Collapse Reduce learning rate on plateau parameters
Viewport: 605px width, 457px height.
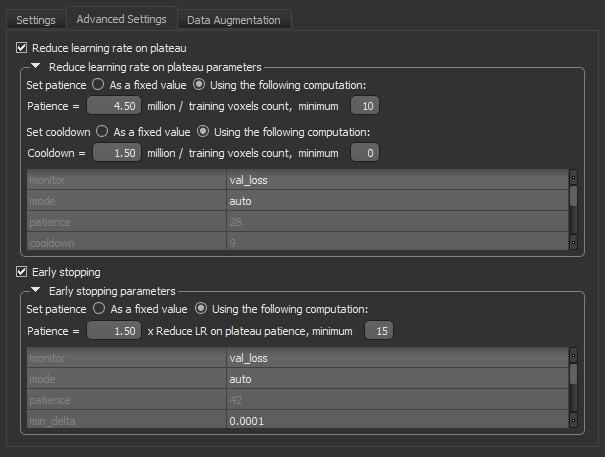[x=37, y=66]
